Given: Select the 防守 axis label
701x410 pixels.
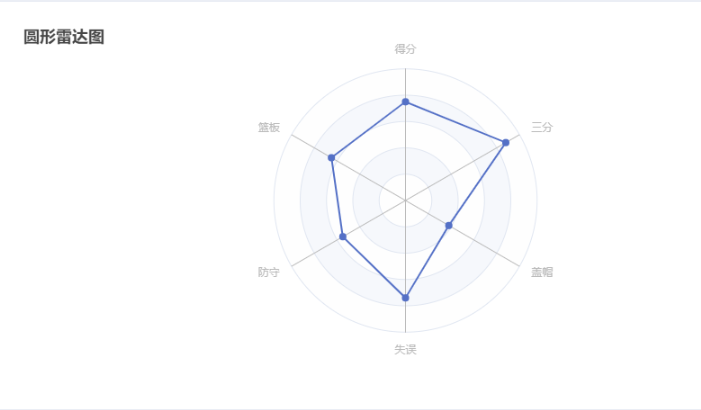Looking at the screenshot, I should 269,272.
